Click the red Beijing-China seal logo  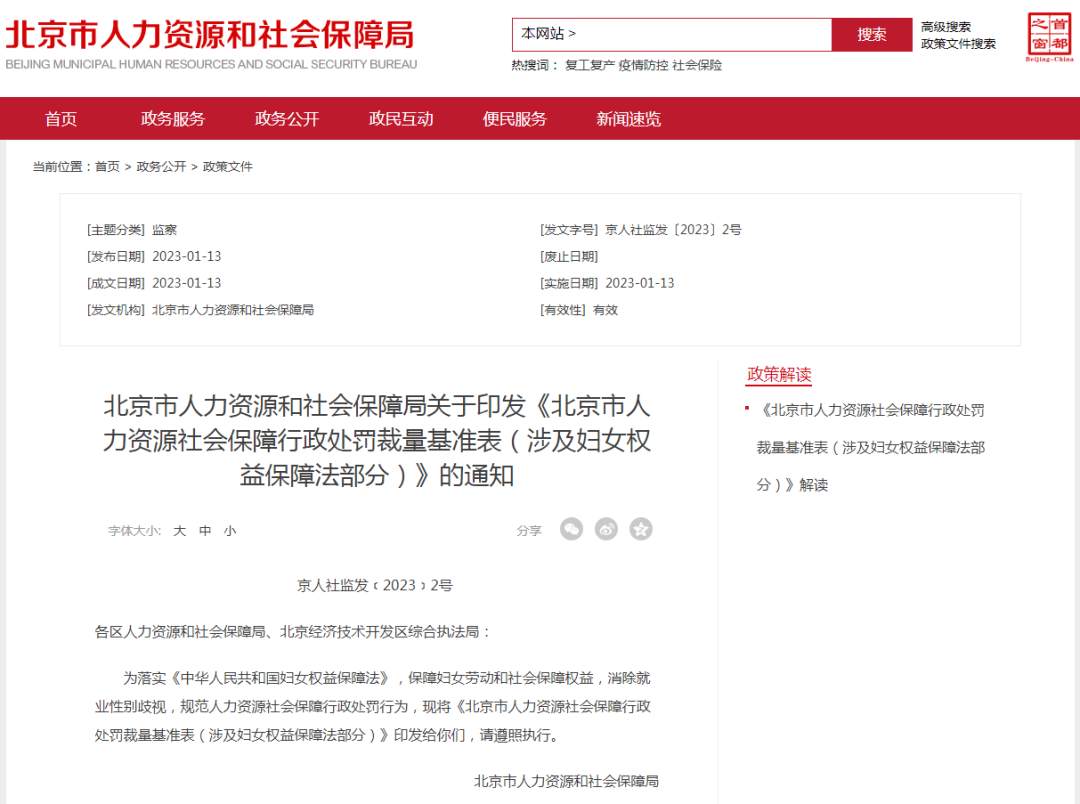1049,38
